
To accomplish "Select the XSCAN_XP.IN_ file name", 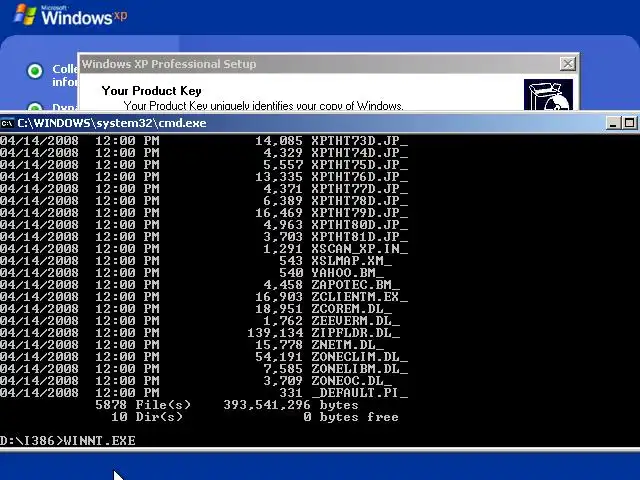I will point(360,249).
